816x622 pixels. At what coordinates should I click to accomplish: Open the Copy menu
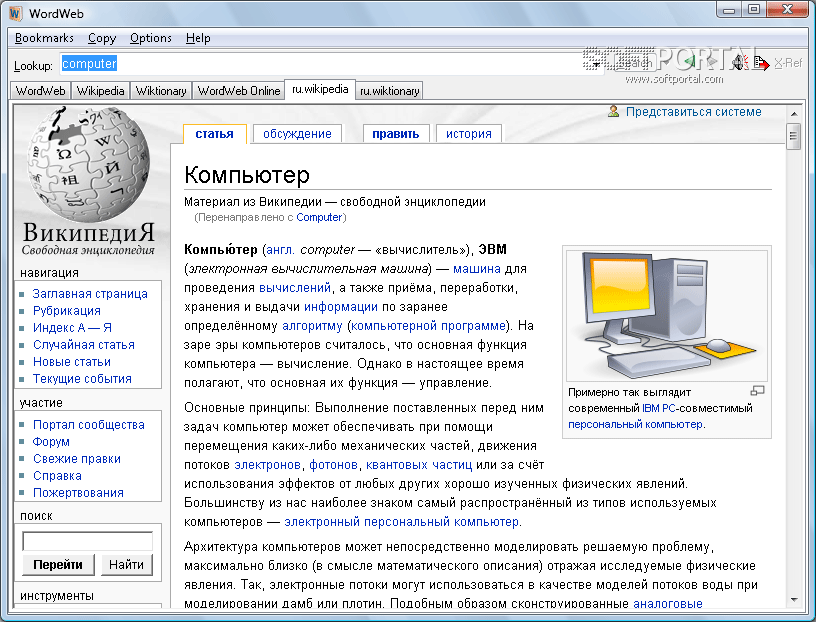(x=101, y=38)
